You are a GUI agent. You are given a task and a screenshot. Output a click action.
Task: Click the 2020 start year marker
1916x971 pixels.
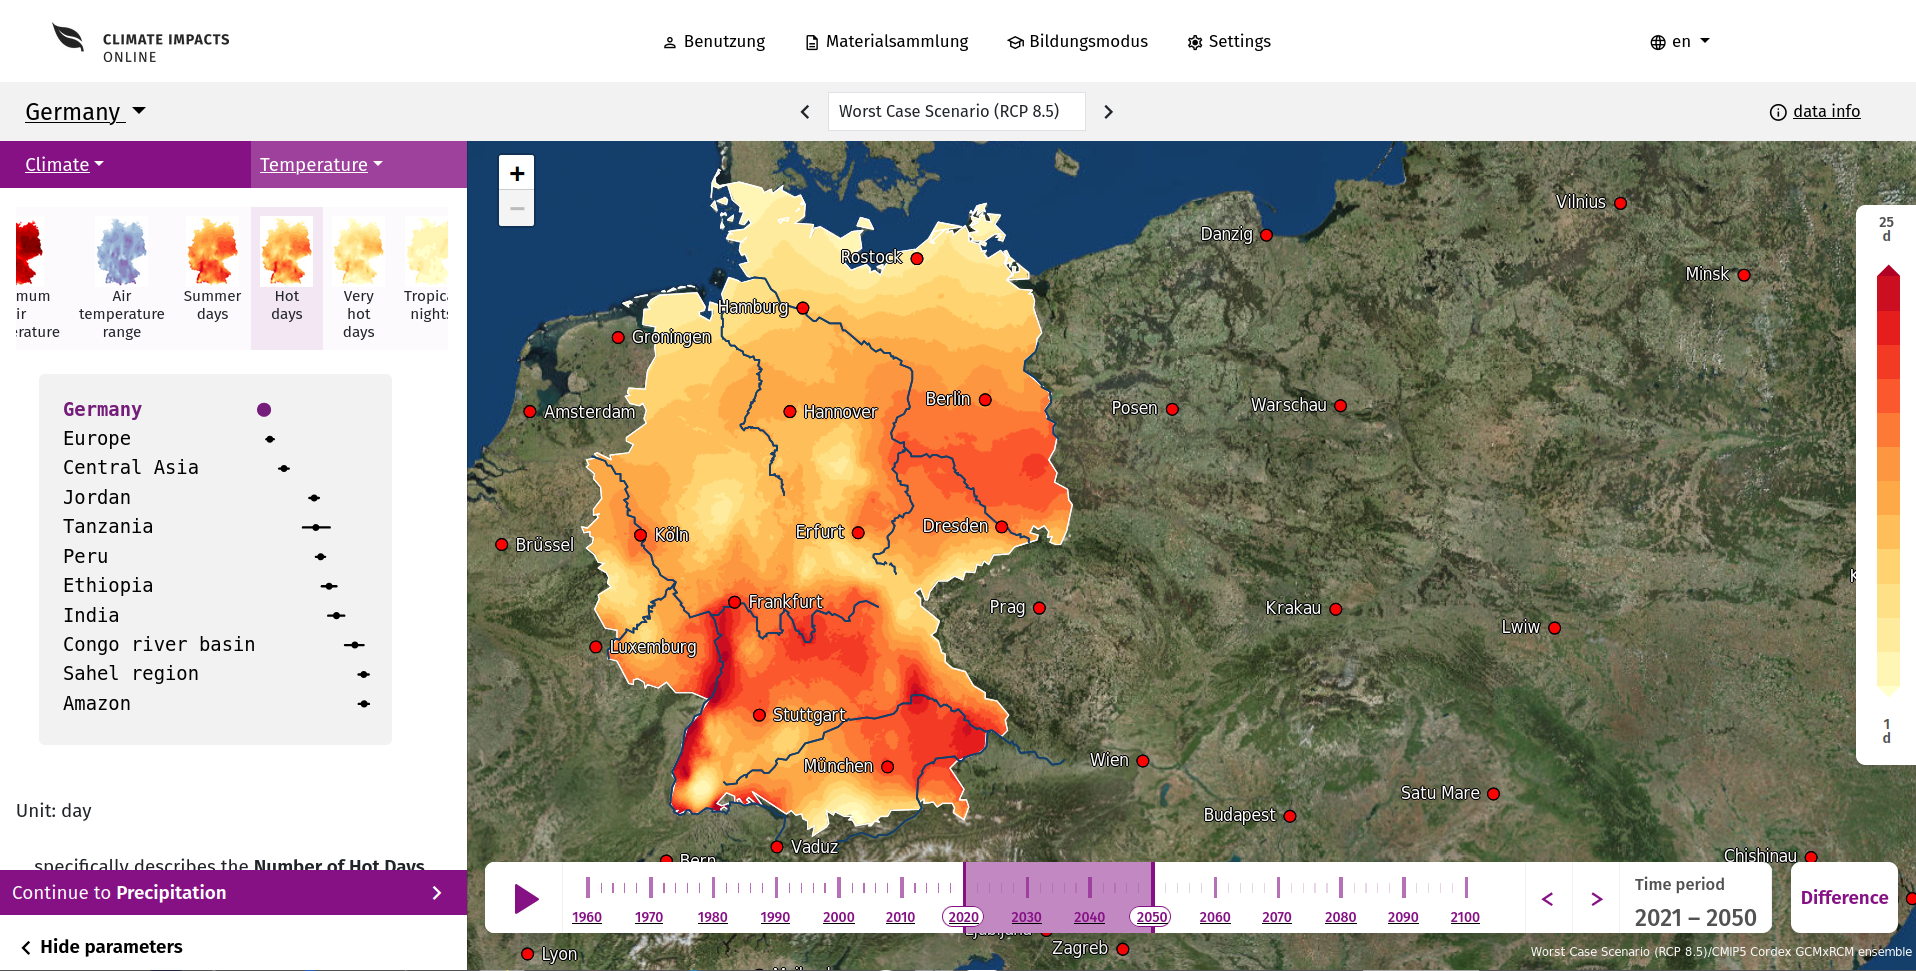[963, 917]
